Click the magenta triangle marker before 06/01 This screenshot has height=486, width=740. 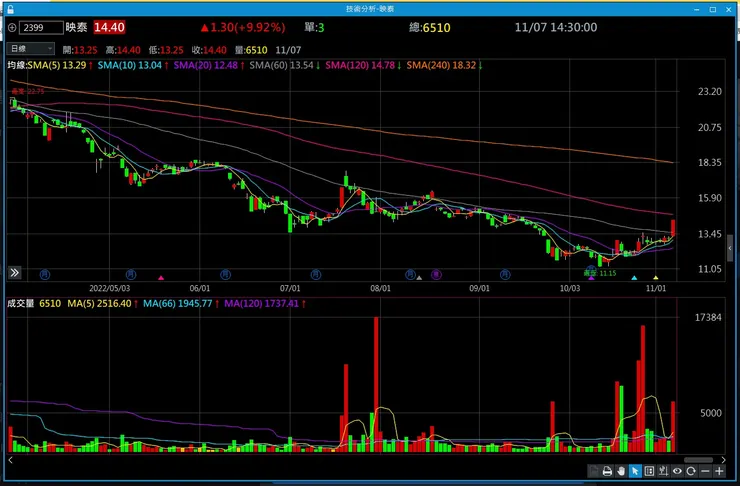coord(161,278)
